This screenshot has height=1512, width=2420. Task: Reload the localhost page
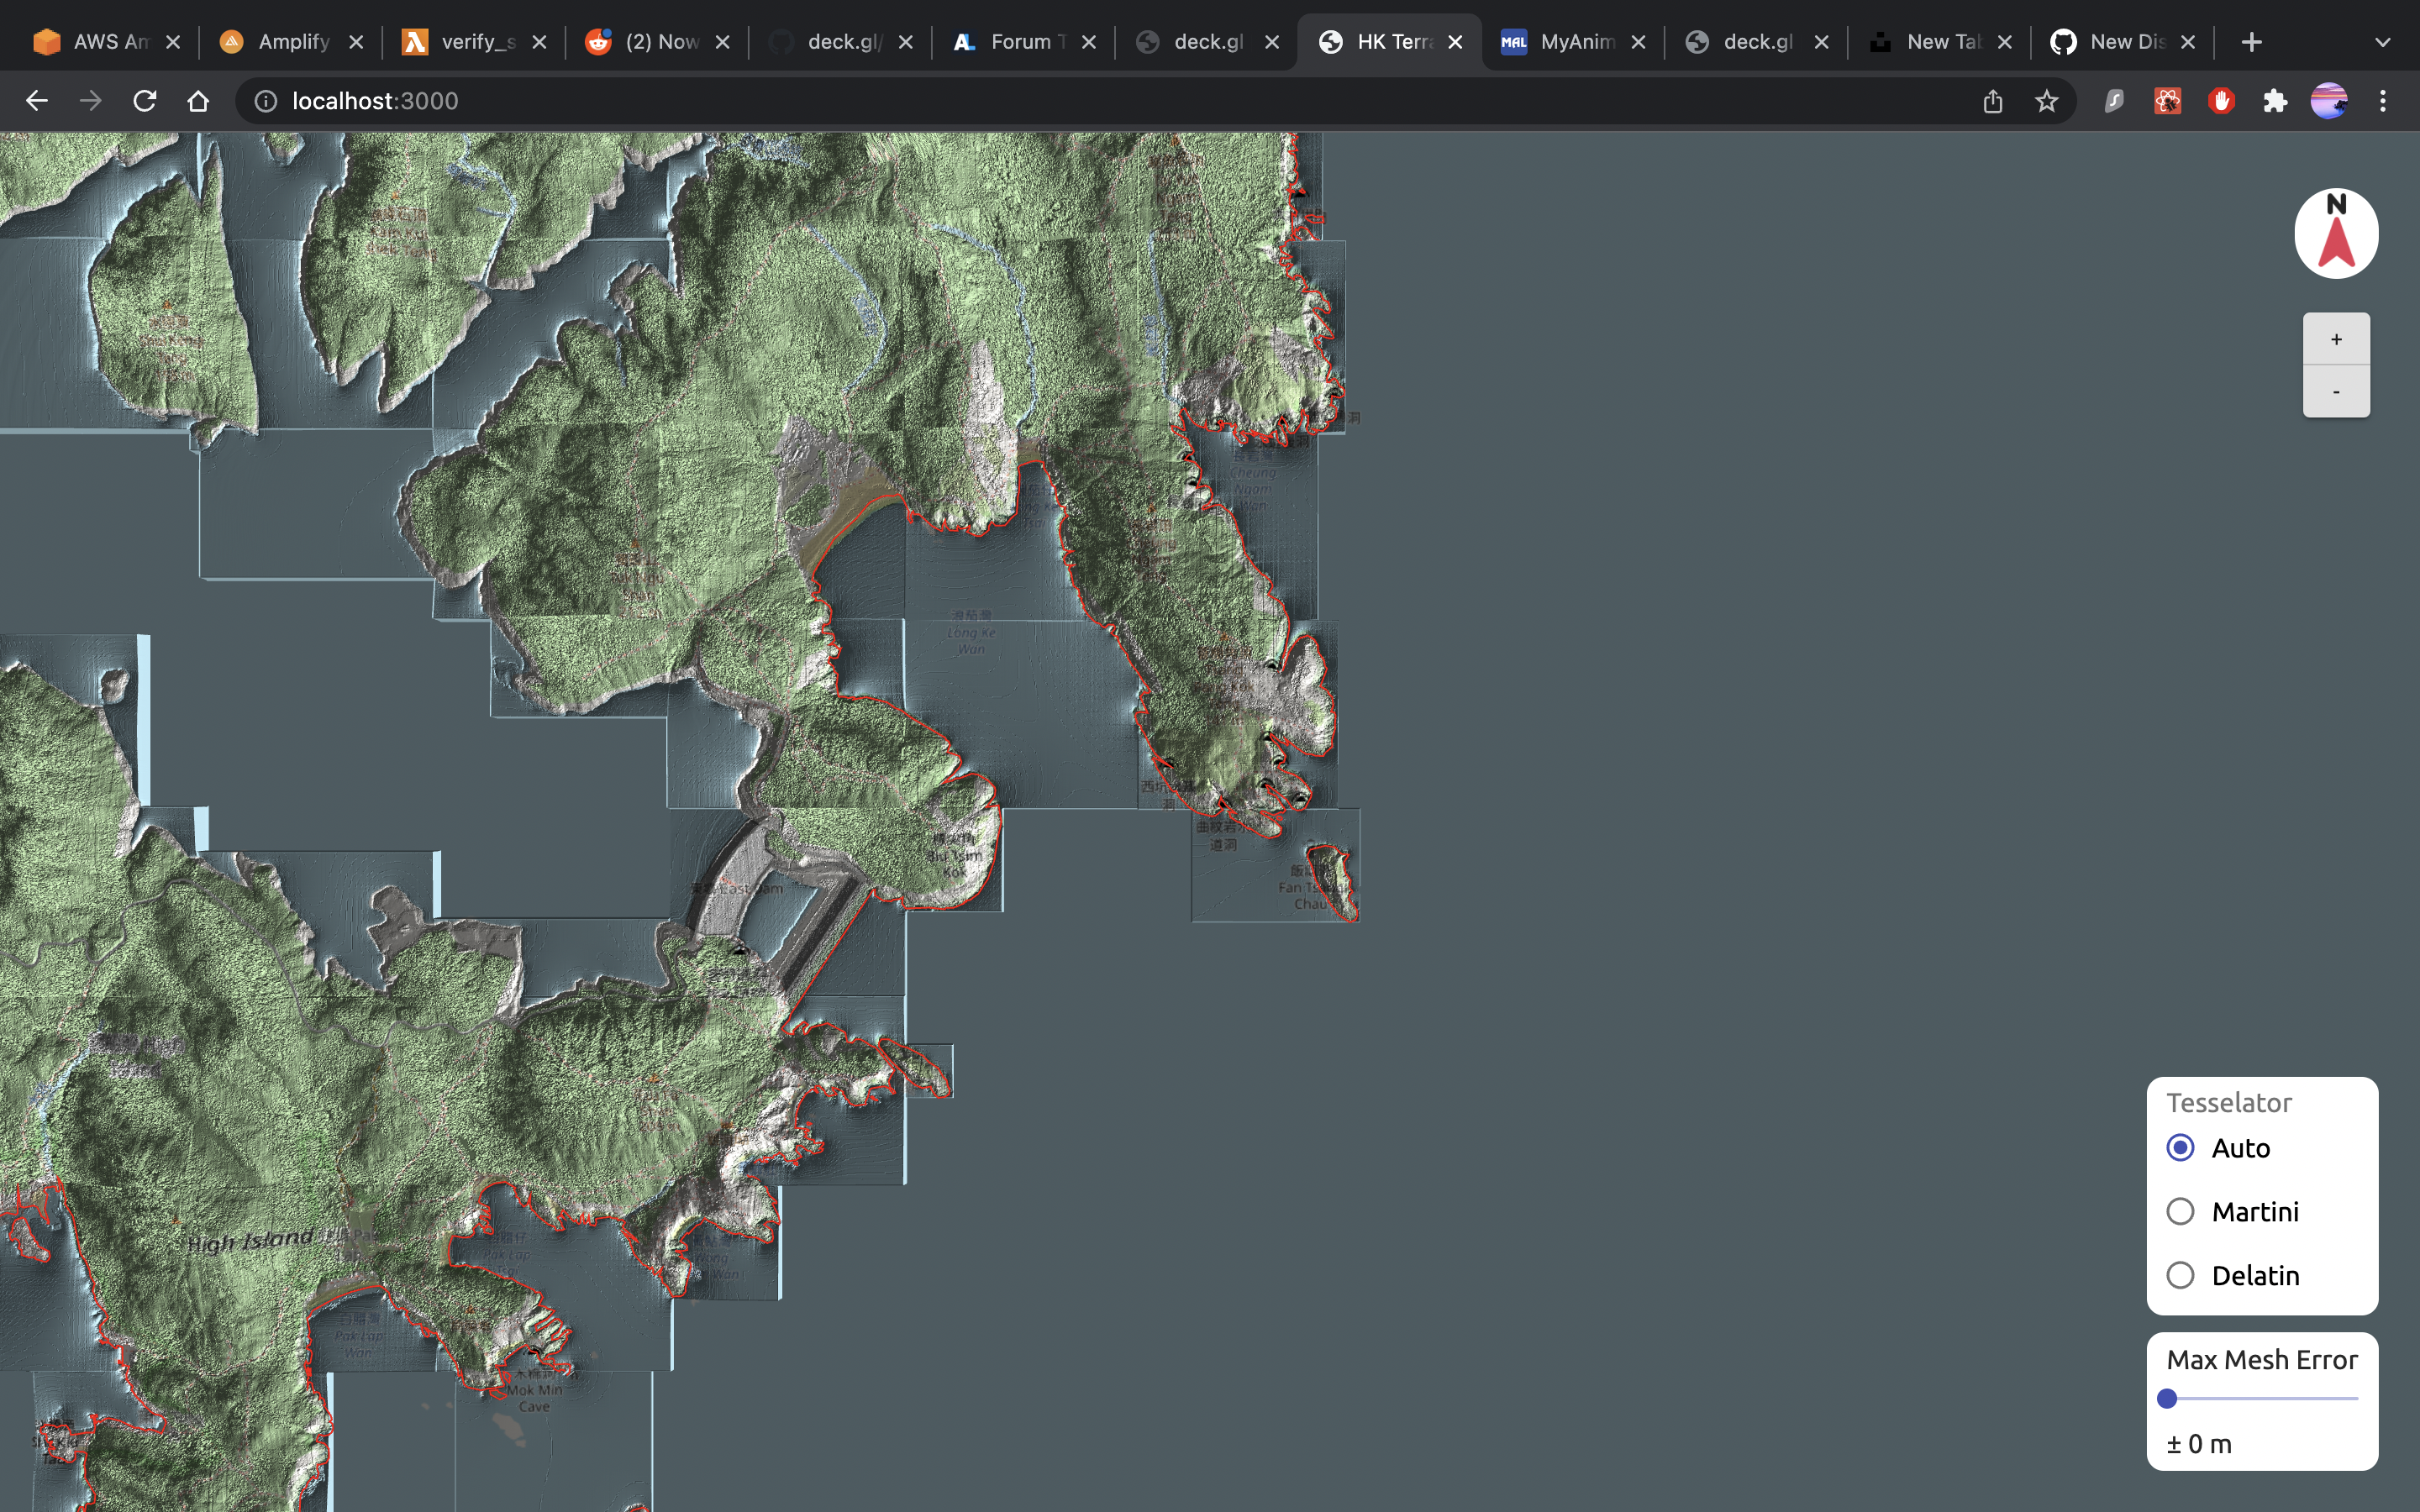(x=145, y=101)
